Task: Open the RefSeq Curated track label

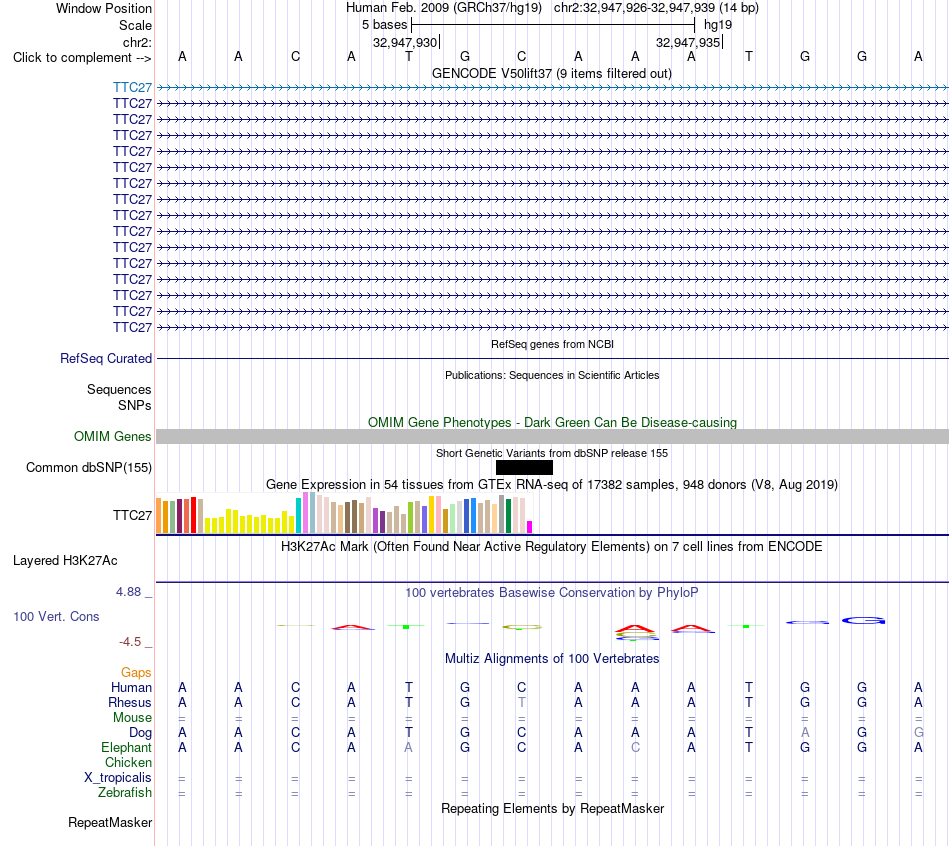Action: coord(105,359)
